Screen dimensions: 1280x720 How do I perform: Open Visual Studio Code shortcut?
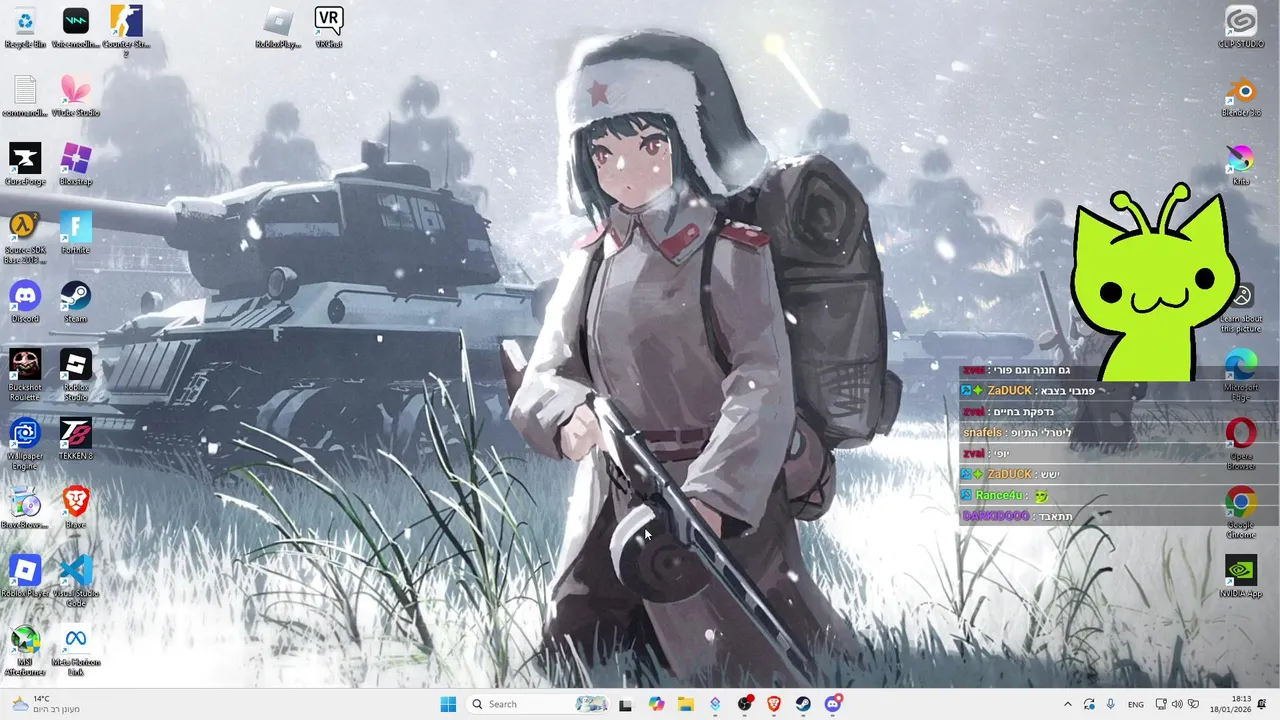point(76,582)
